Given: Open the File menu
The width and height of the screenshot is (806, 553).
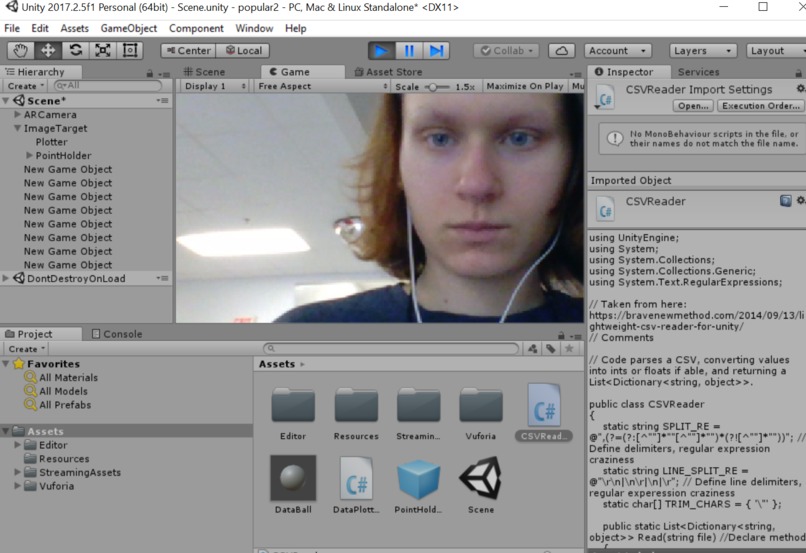Looking at the screenshot, I should (12, 28).
